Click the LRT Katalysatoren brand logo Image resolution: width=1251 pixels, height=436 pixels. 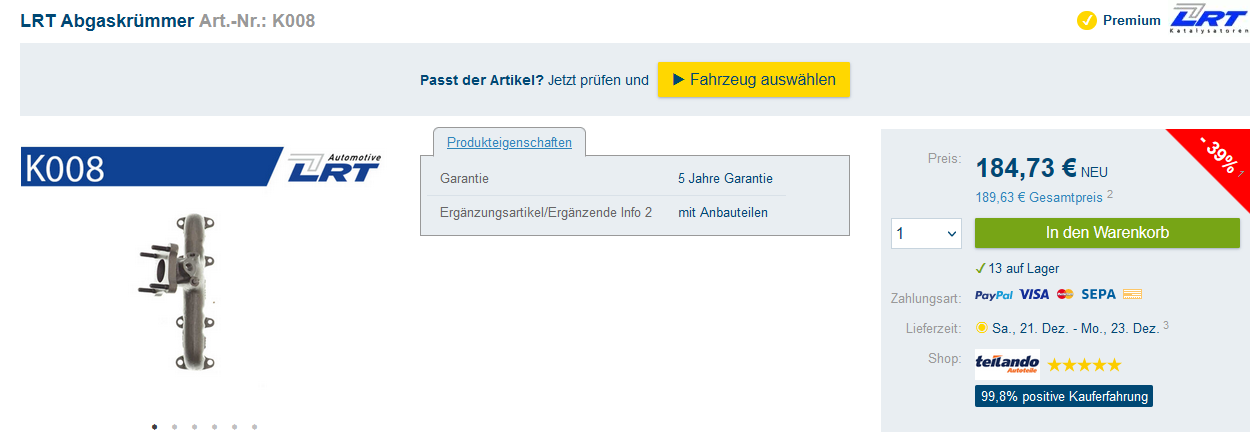(1207, 20)
